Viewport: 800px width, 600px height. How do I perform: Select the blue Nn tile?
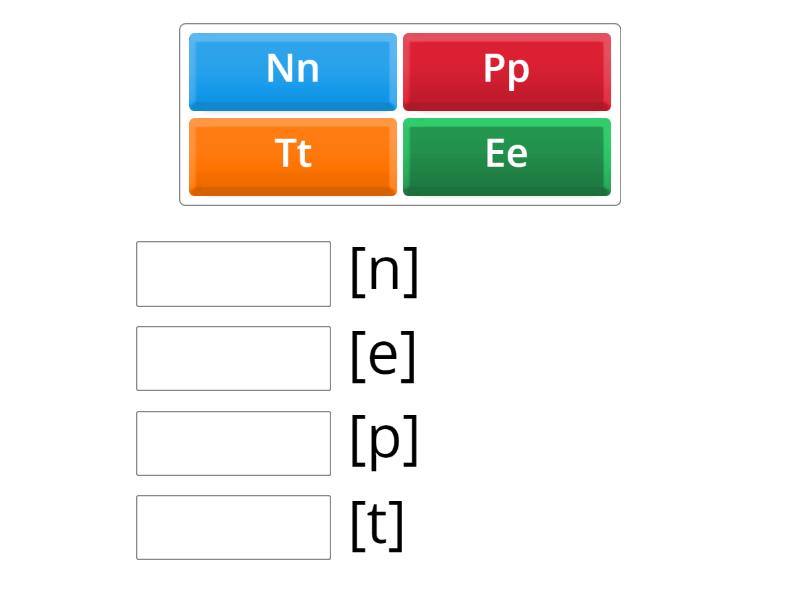(292, 71)
